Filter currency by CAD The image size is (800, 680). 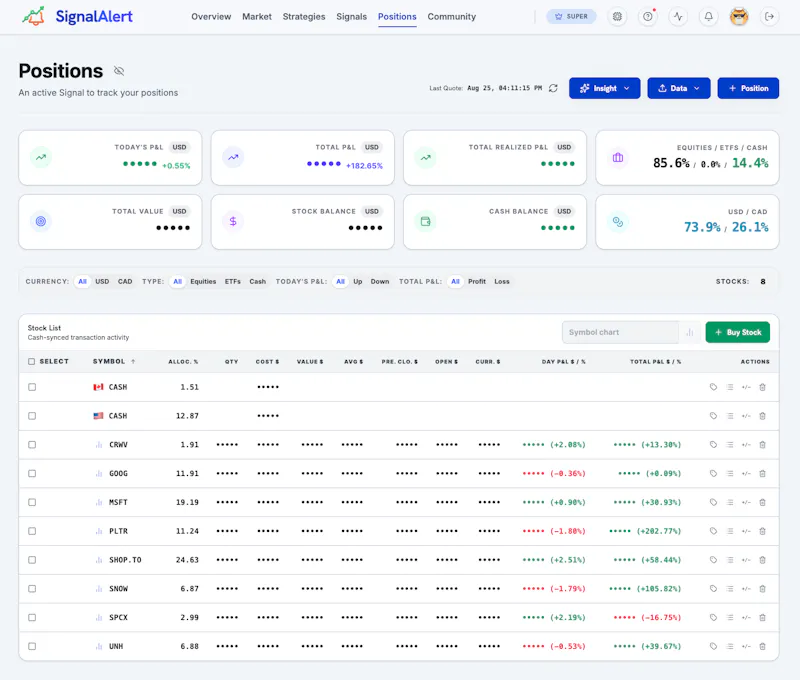[x=125, y=282]
